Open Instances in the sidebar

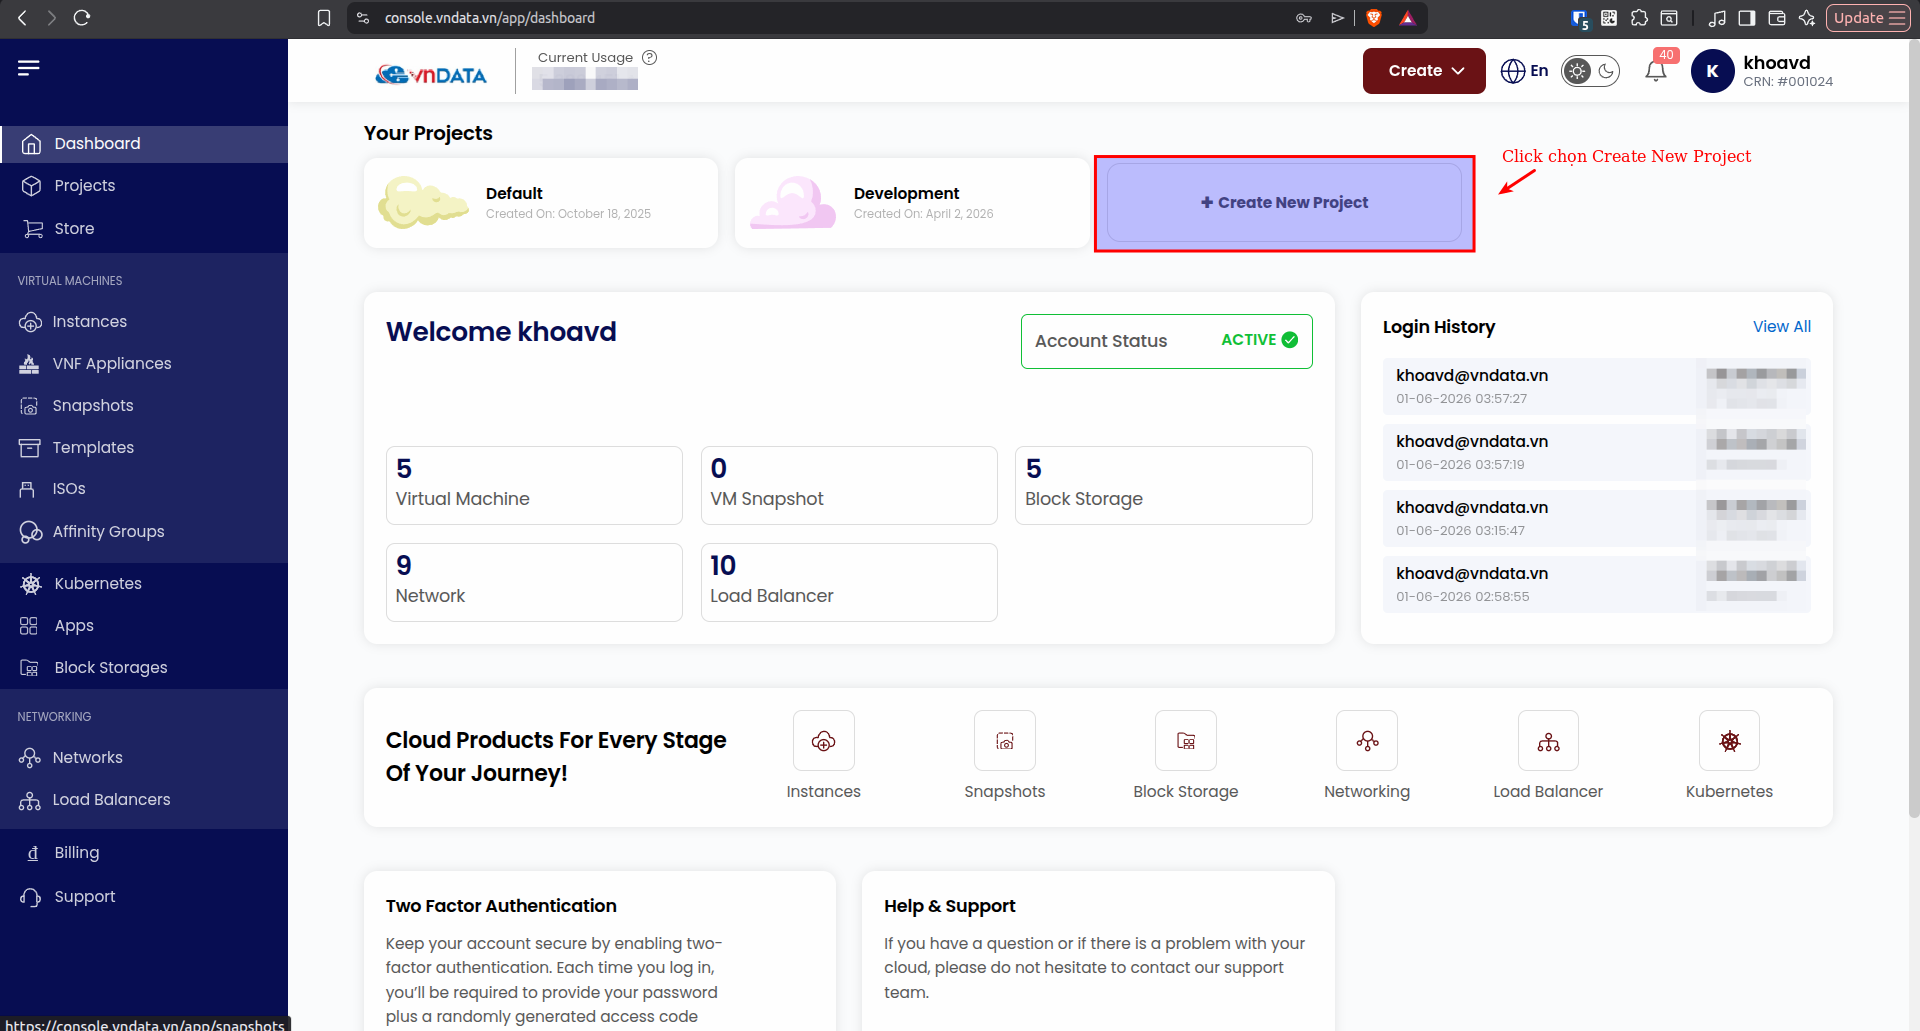click(x=144, y=322)
